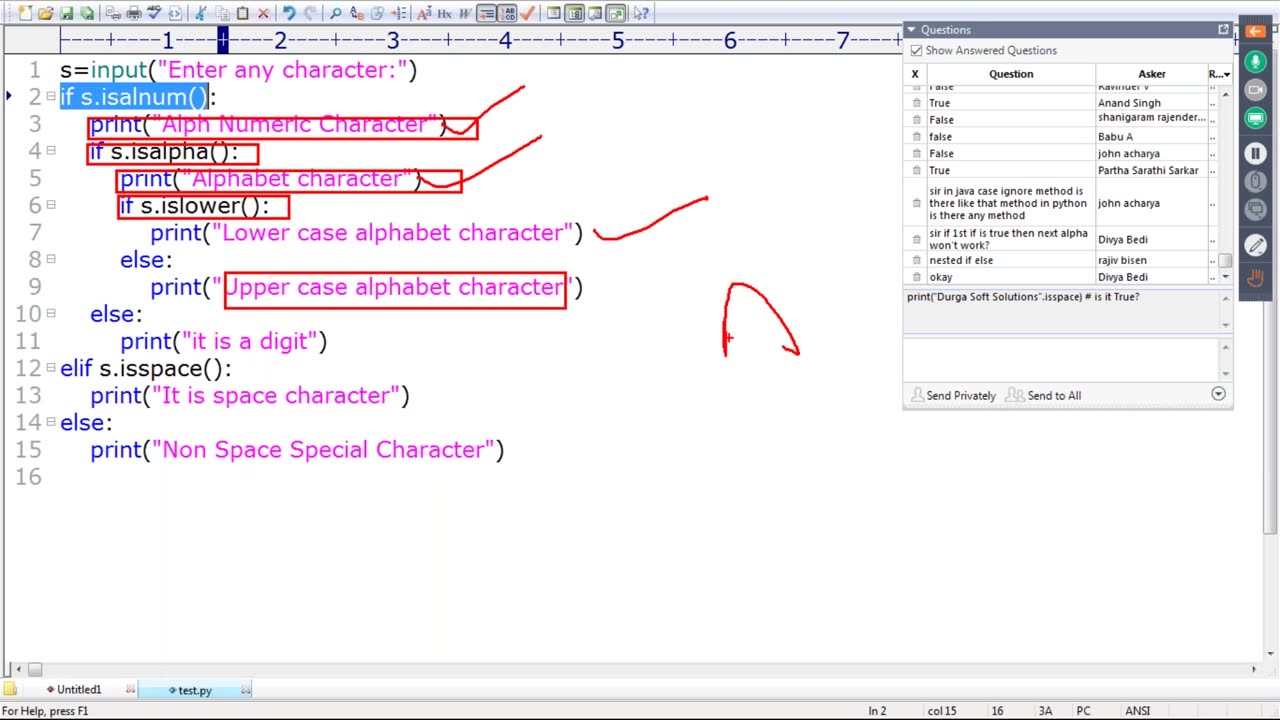Image resolution: width=1280 pixels, height=720 pixels.
Task: Click the green screen sharing button
Action: coord(1255,119)
